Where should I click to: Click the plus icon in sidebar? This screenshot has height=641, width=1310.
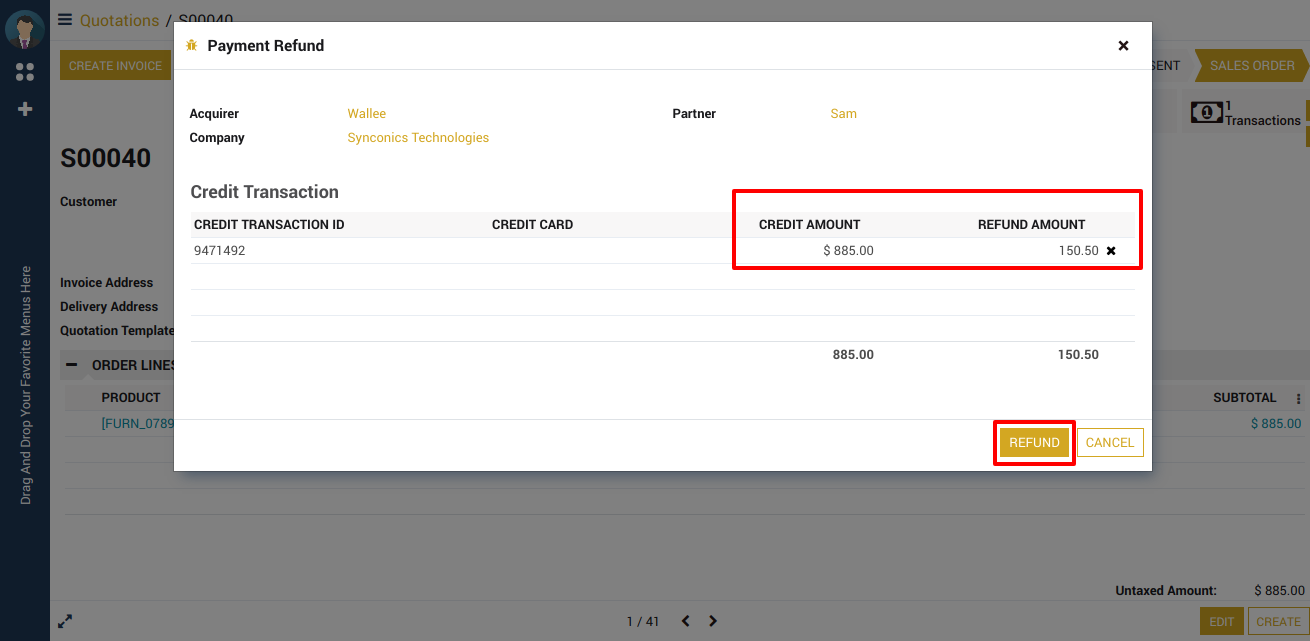pyautogui.click(x=25, y=109)
